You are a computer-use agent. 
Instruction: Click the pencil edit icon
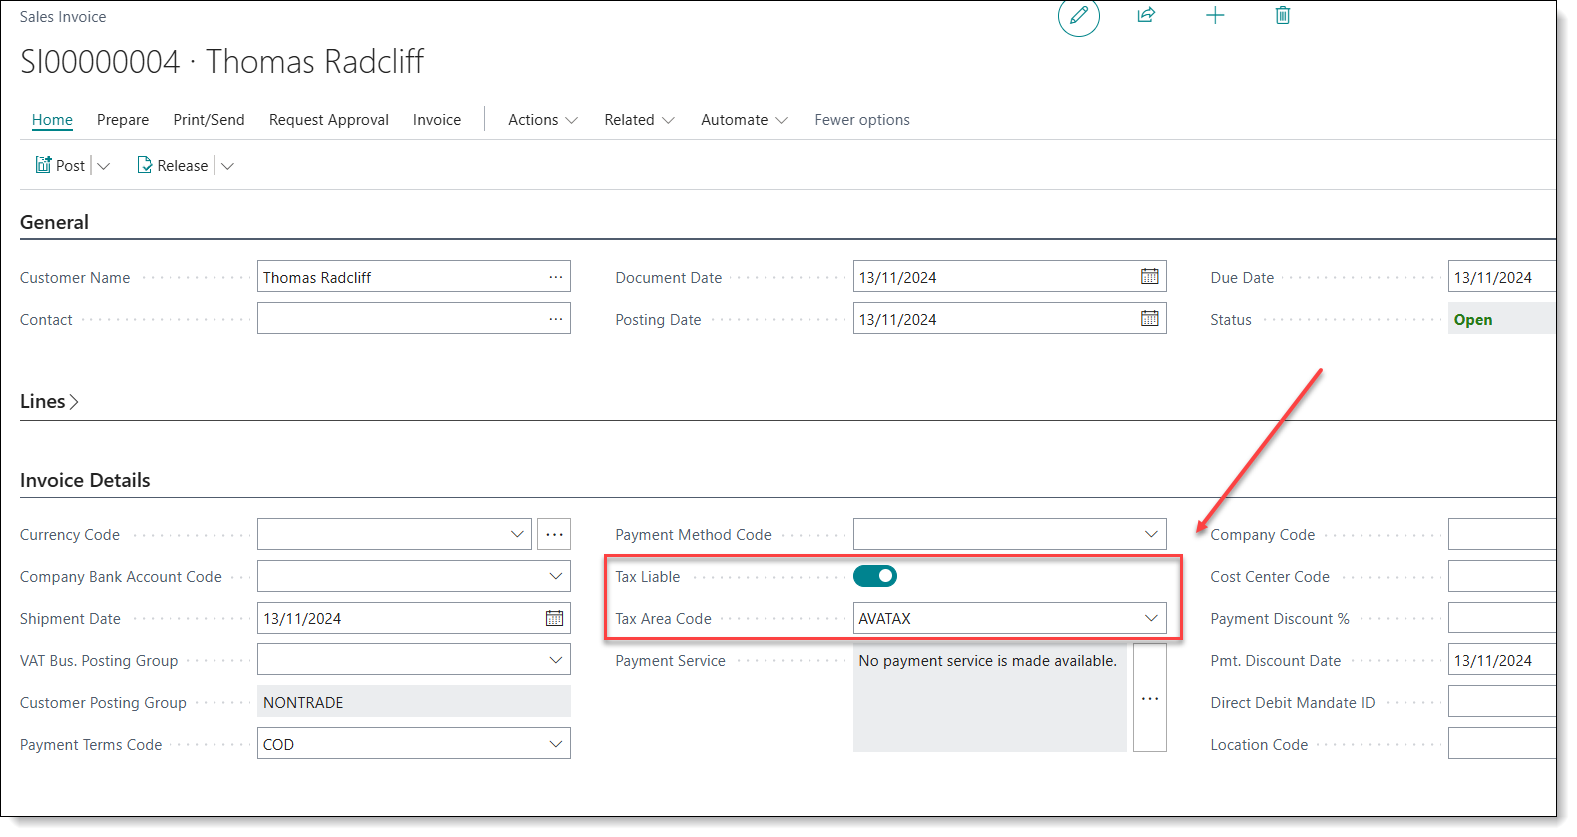[x=1078, y=16]
